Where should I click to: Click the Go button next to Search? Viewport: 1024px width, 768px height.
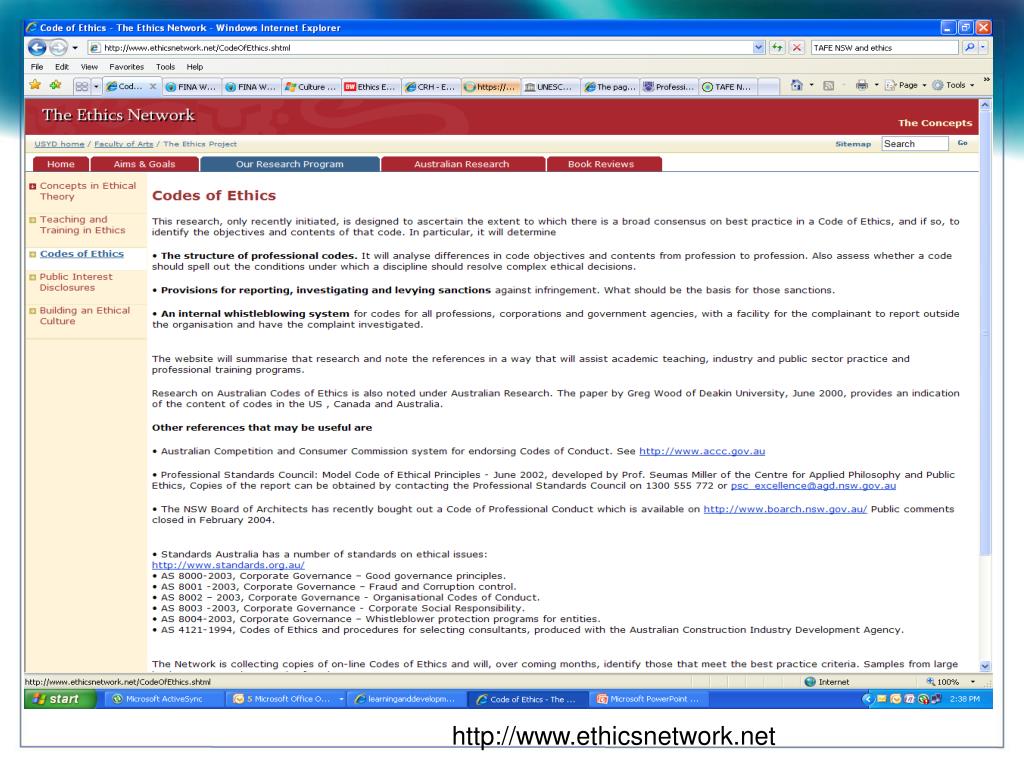coord(963,143)
